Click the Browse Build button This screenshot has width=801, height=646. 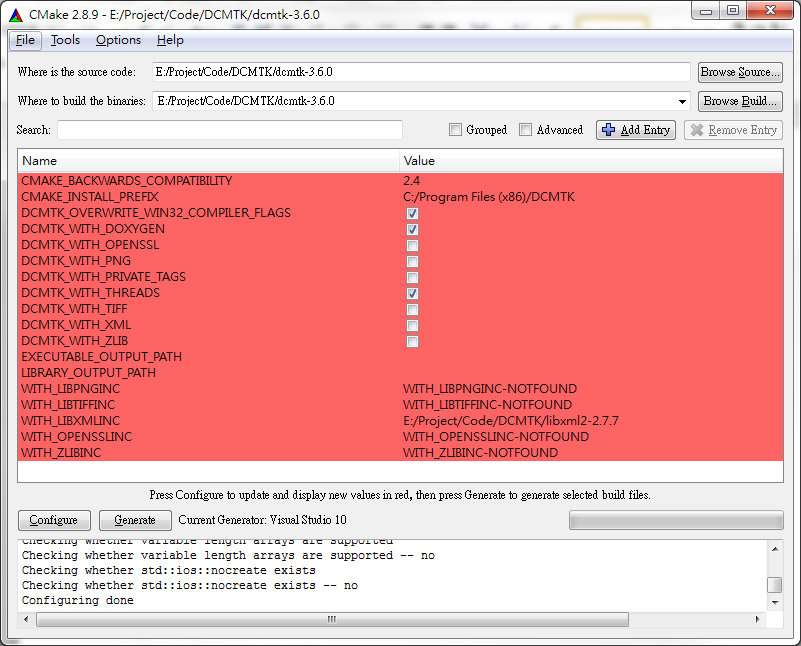click(x=740, y=101)
